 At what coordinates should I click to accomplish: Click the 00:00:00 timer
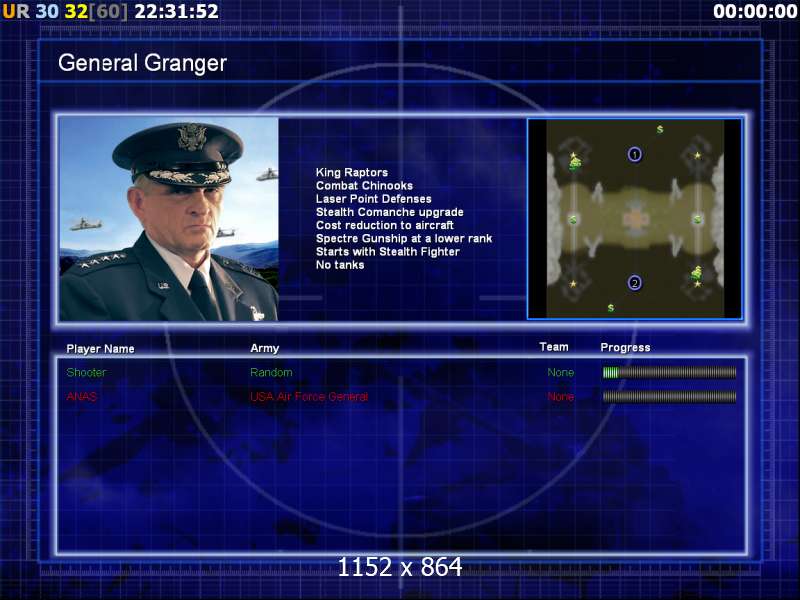[x=755, y=11]
